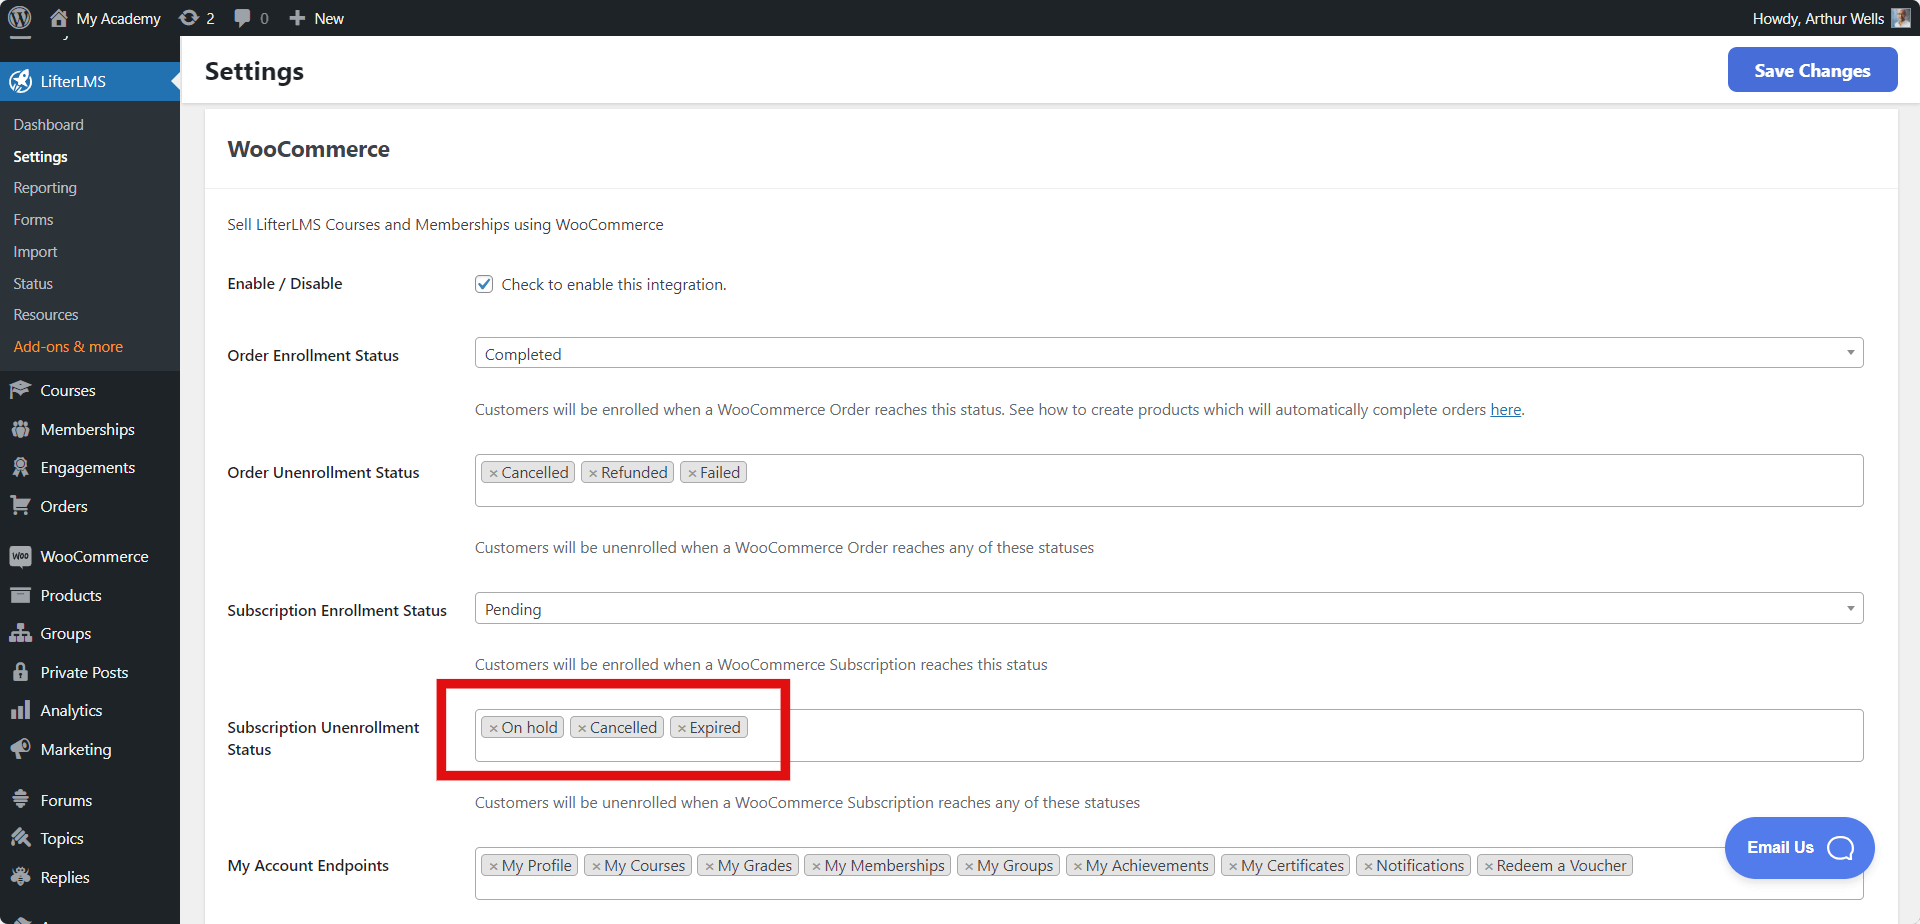Click the Memberships people icon

tap(20, 429)
